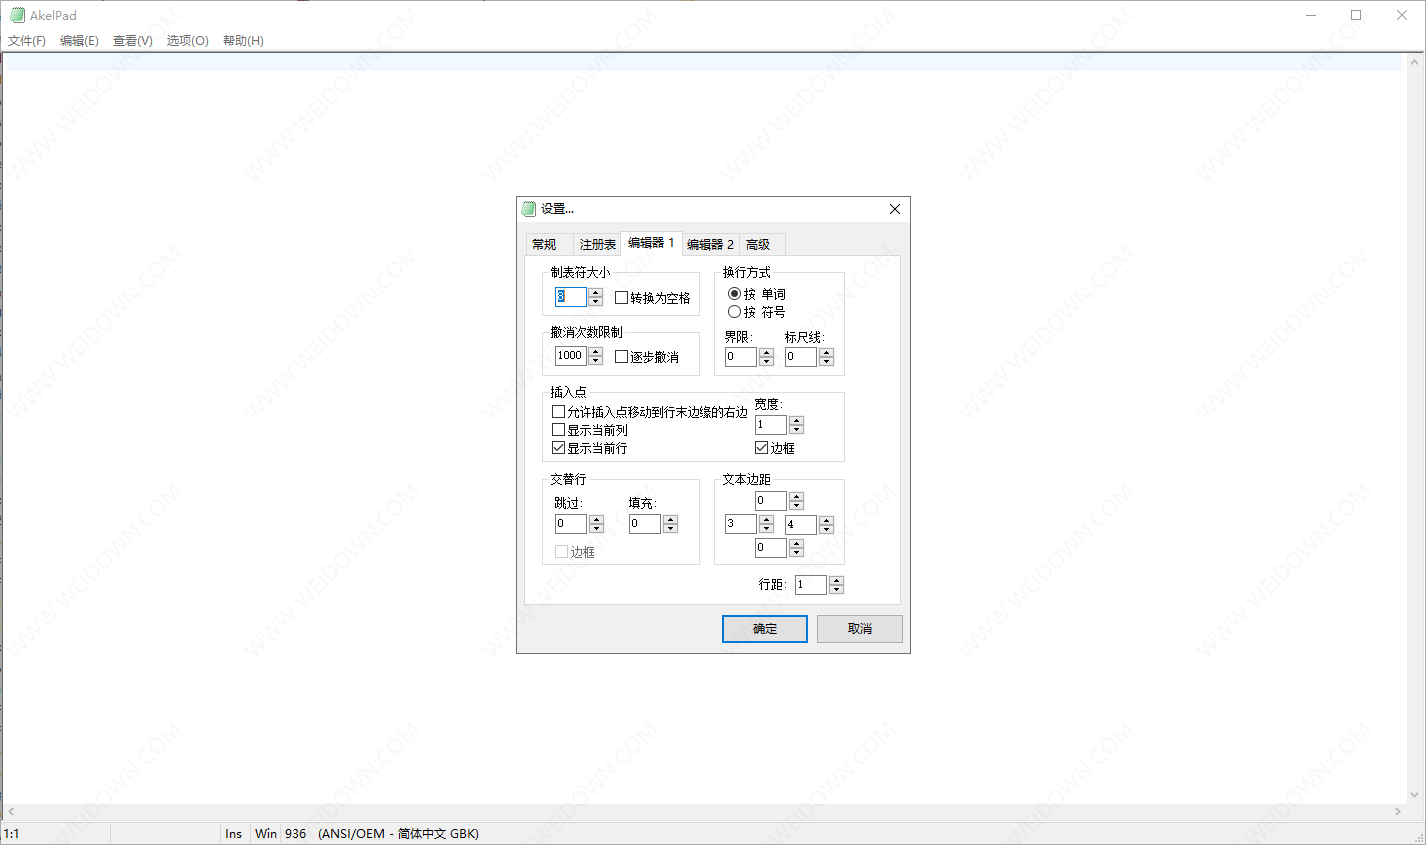Open the 编辑(E) menu

79,41
